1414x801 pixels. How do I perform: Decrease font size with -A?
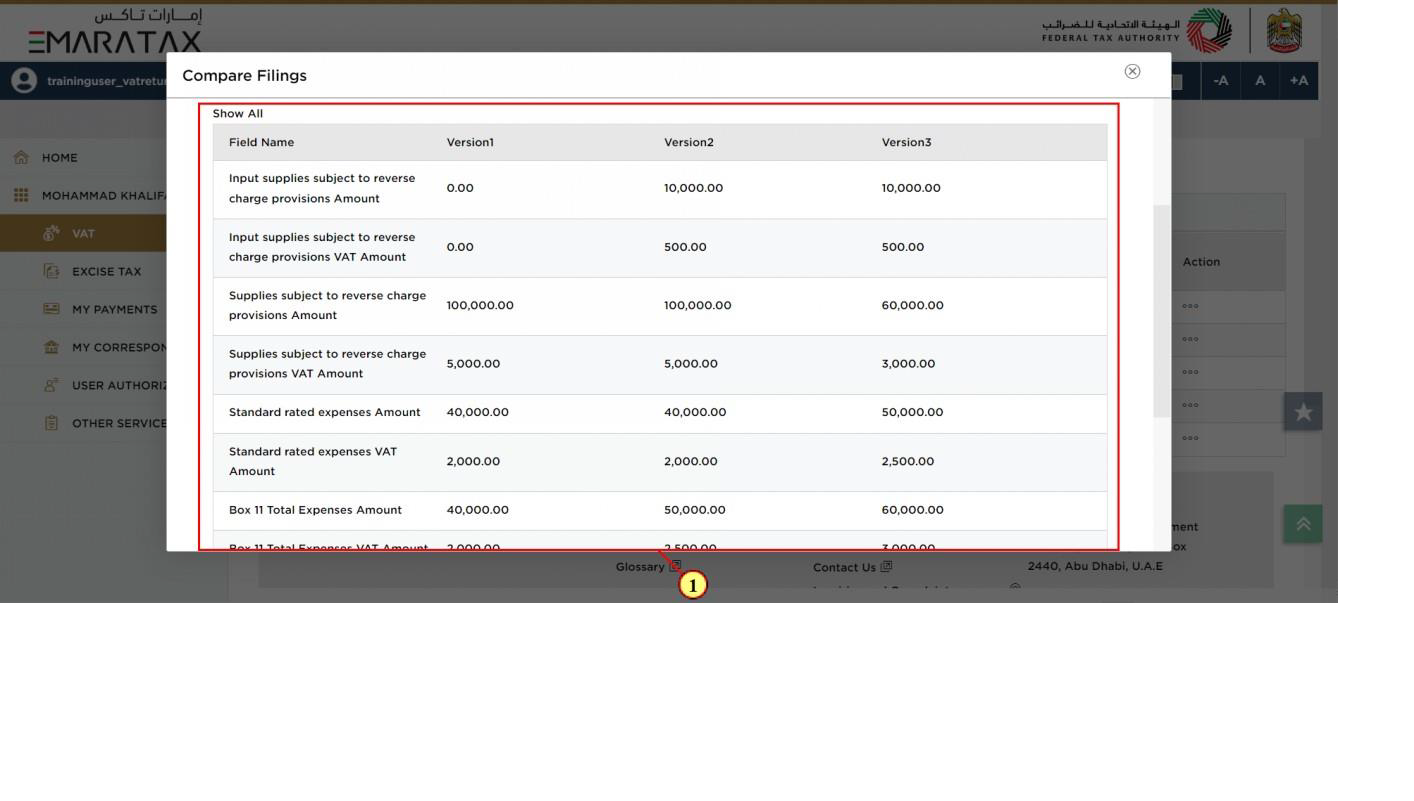click(x=1221, y=81)
